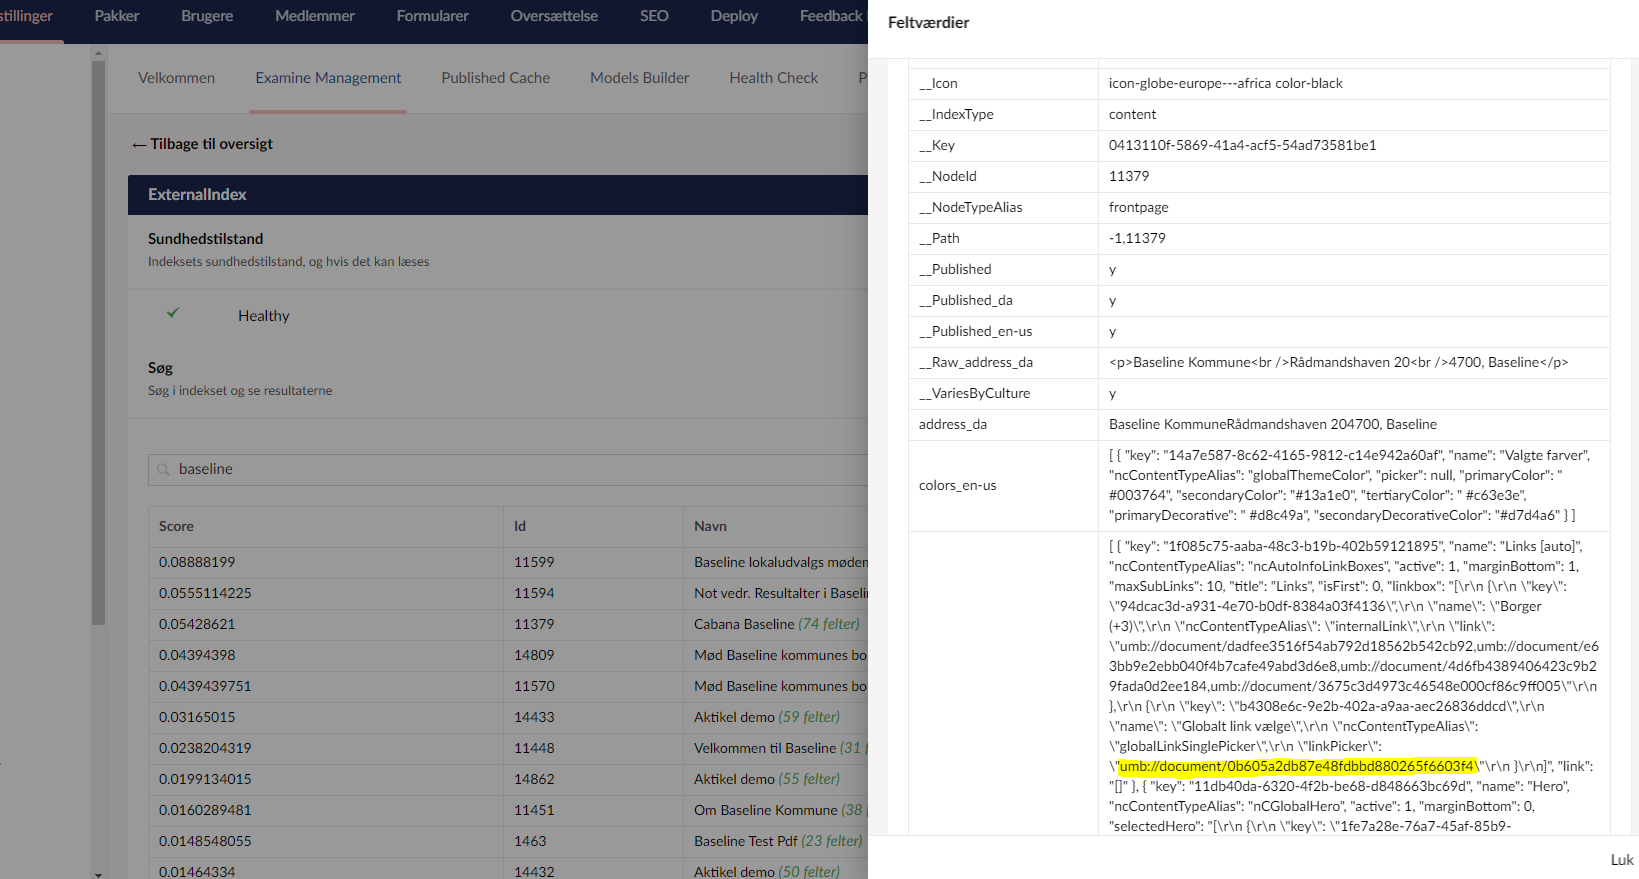Select the Health Check tab
1639x879 pixels.
point(773,78)
